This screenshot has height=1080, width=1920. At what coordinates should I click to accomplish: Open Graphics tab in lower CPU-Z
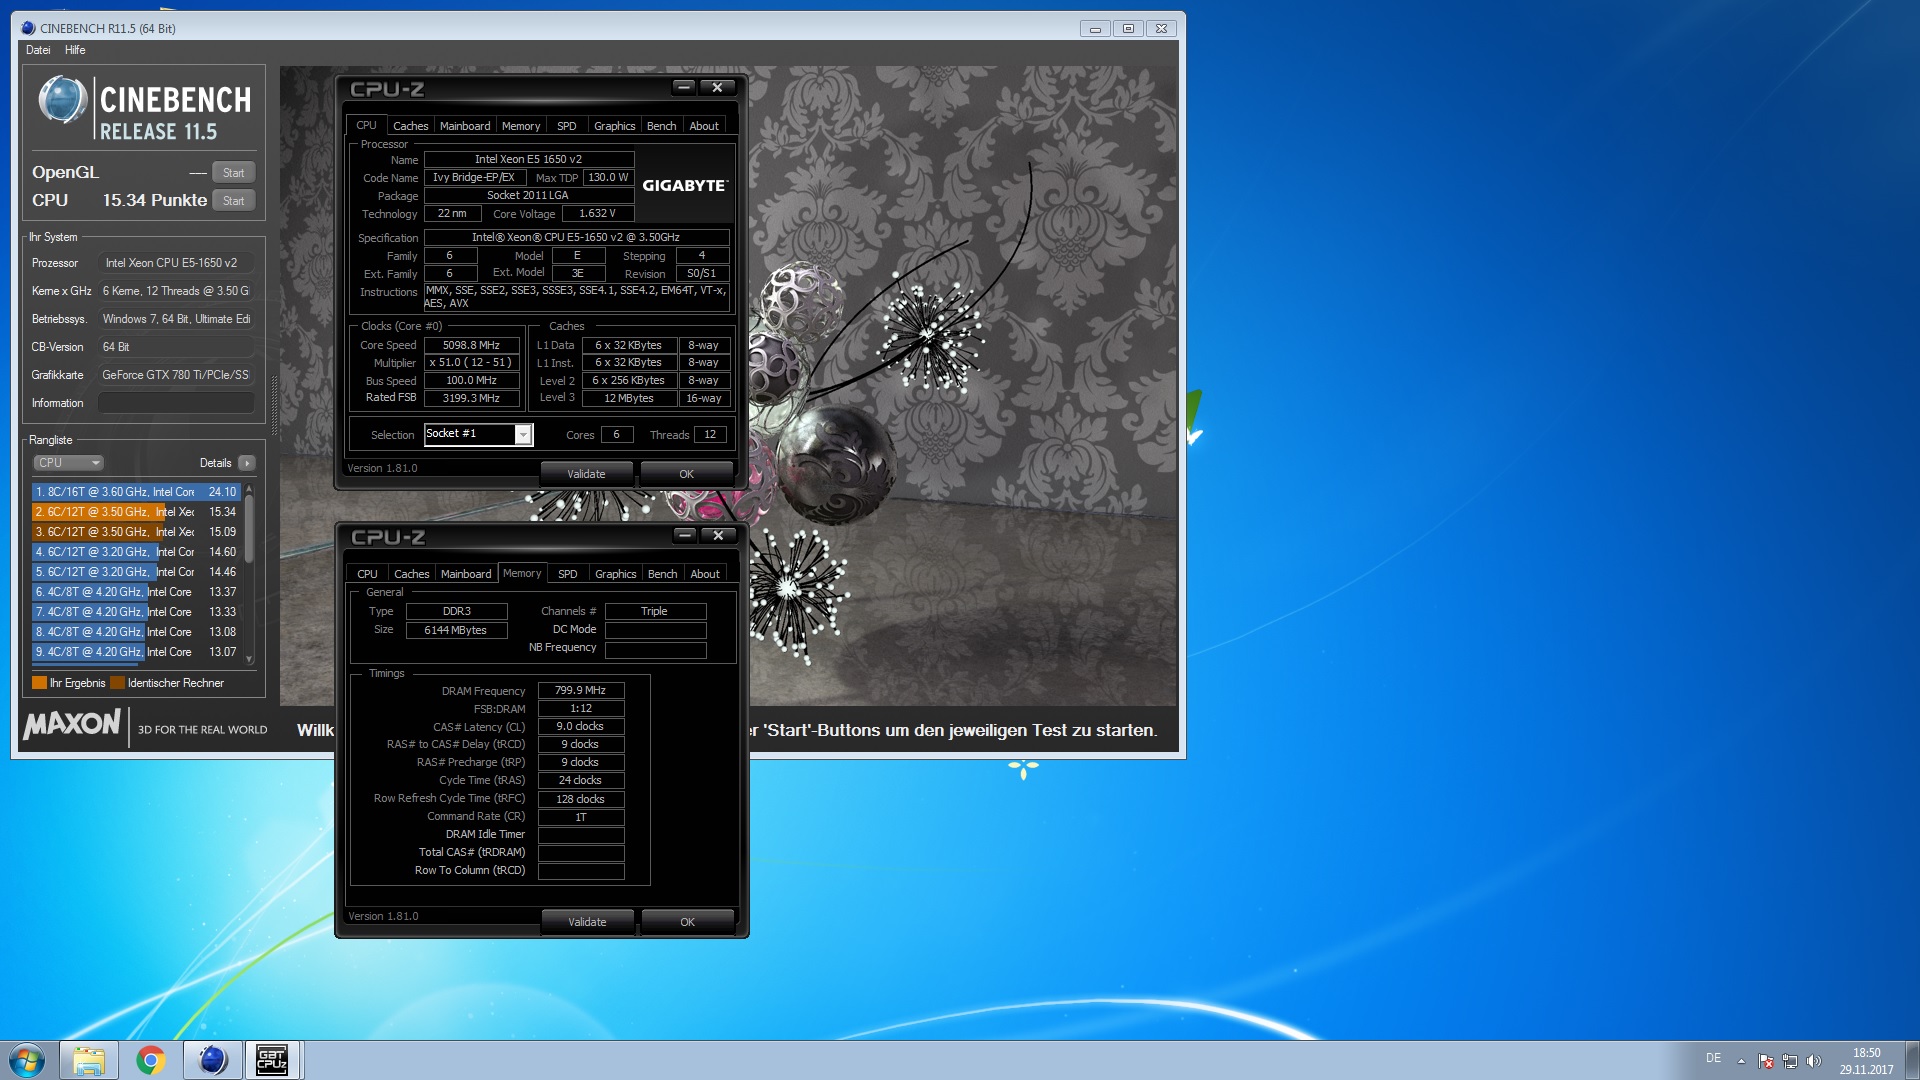pyautogui.click(x=615, y=574)
